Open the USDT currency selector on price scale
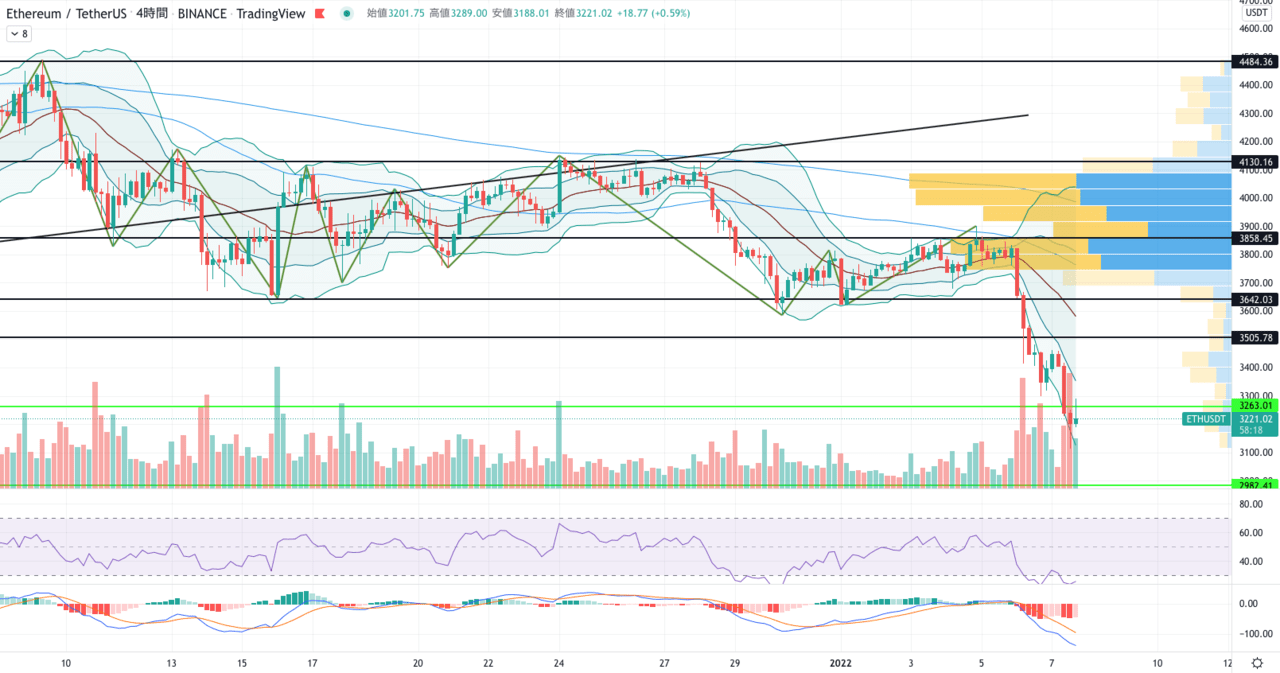Image resolution: width=1280 pixels, height=673 pixels. tap(1255, 12)
